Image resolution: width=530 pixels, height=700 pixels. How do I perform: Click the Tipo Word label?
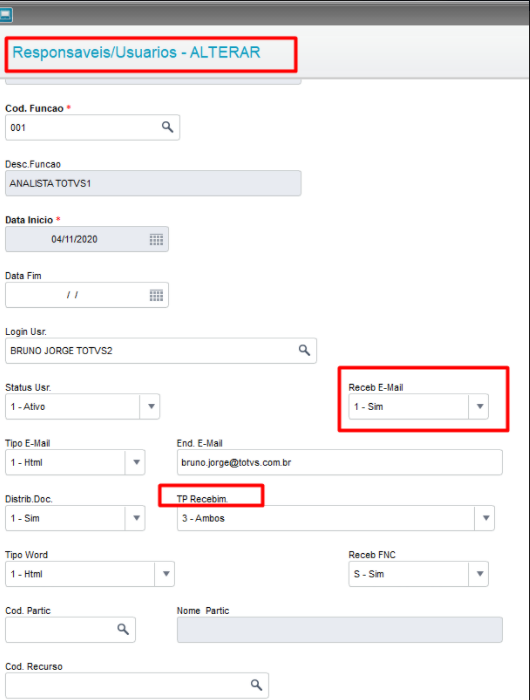pos(26,555)
